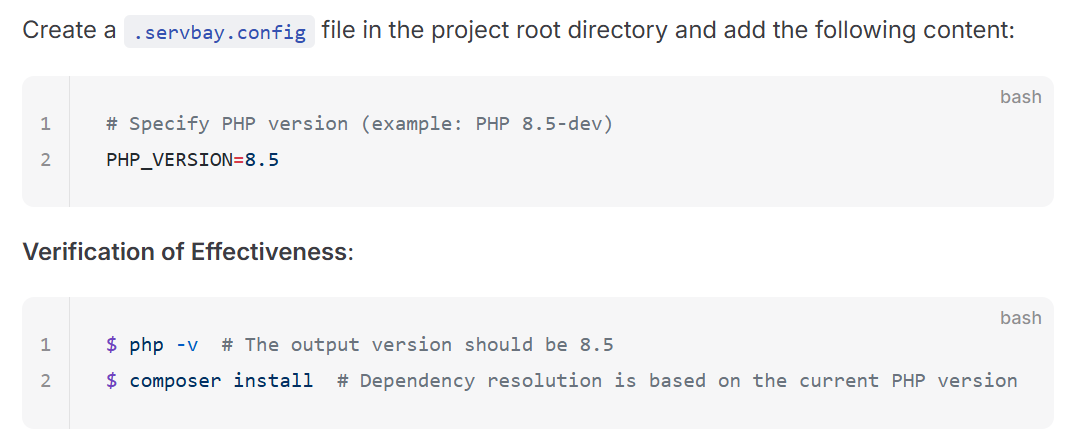Click the word composer in second command

tap(175, 381)
